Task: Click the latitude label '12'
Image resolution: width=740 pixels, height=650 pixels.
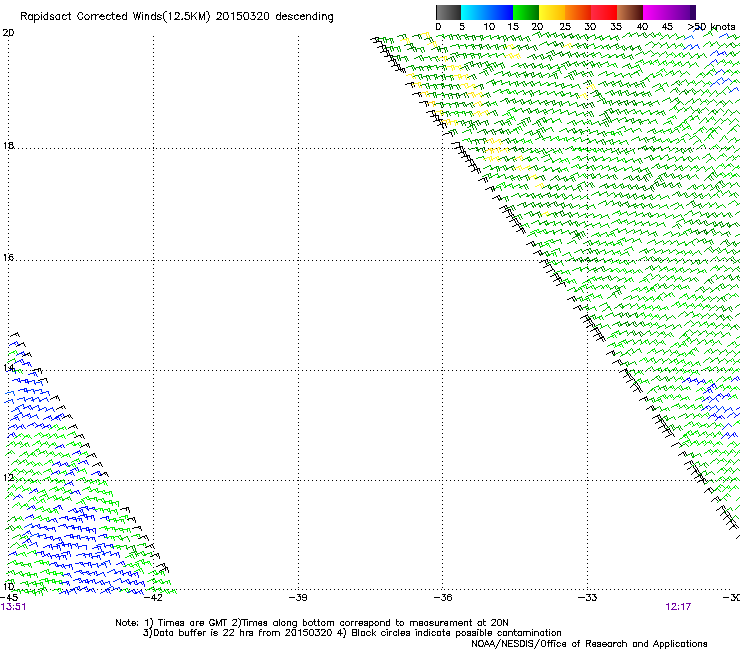Action: point(8,477)
